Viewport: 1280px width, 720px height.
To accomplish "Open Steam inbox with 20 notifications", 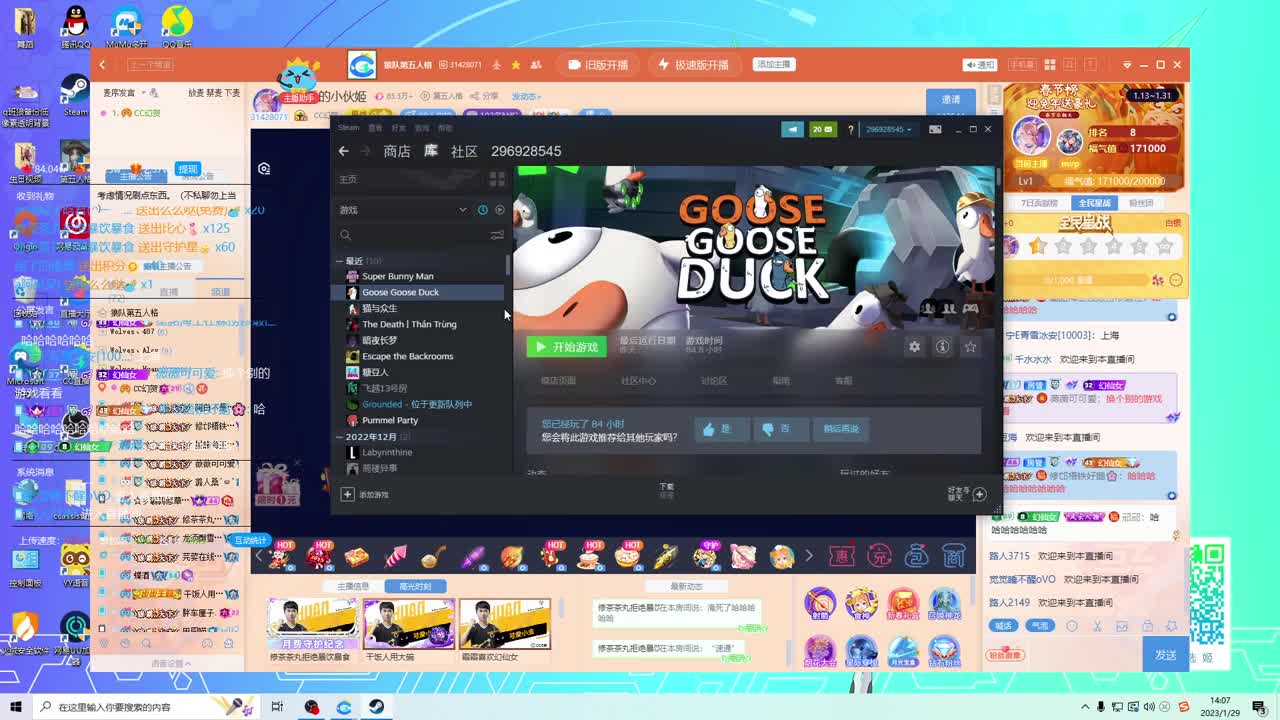I will (823, 129).
